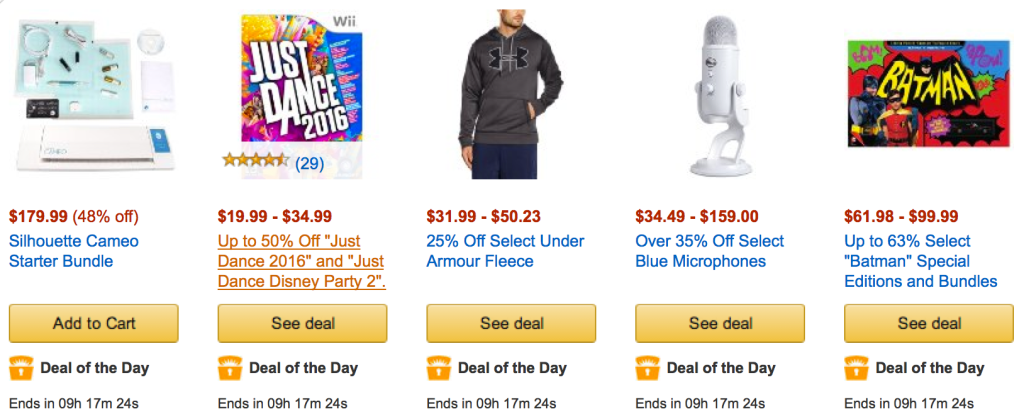The image size is (1024, 419).
Task: Open the 29 reviews link
Action: tap(309, 162)
